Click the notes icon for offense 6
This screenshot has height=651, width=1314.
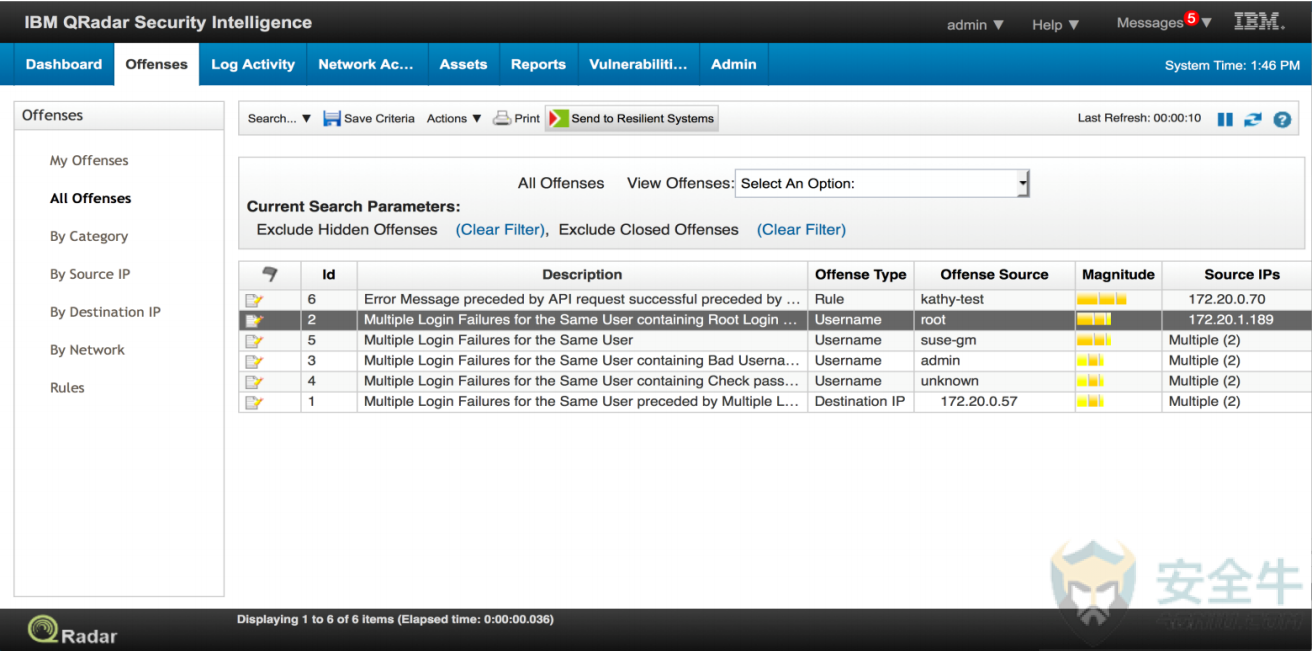254,300
